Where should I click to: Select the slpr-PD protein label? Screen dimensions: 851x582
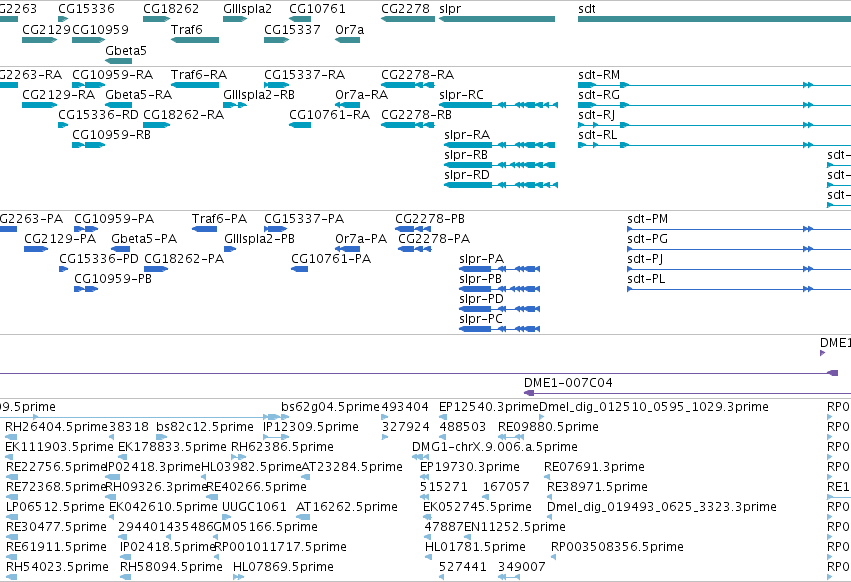pyautogui.click(x=481, y=299)
